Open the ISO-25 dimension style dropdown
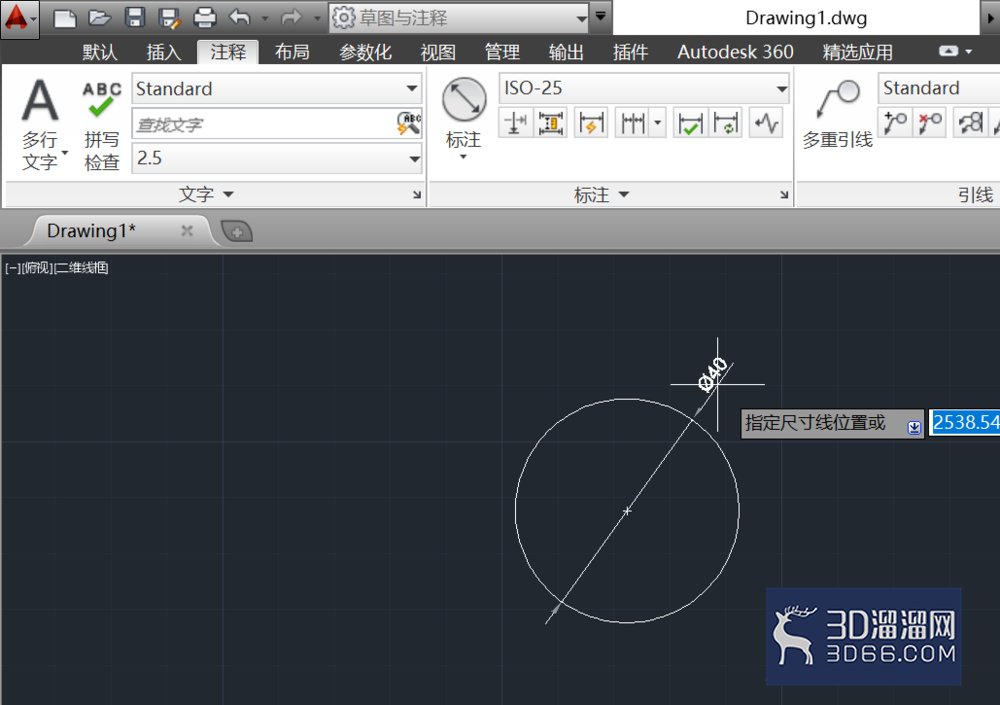Viewport: 1000px width, 705px height. [644, 87]
